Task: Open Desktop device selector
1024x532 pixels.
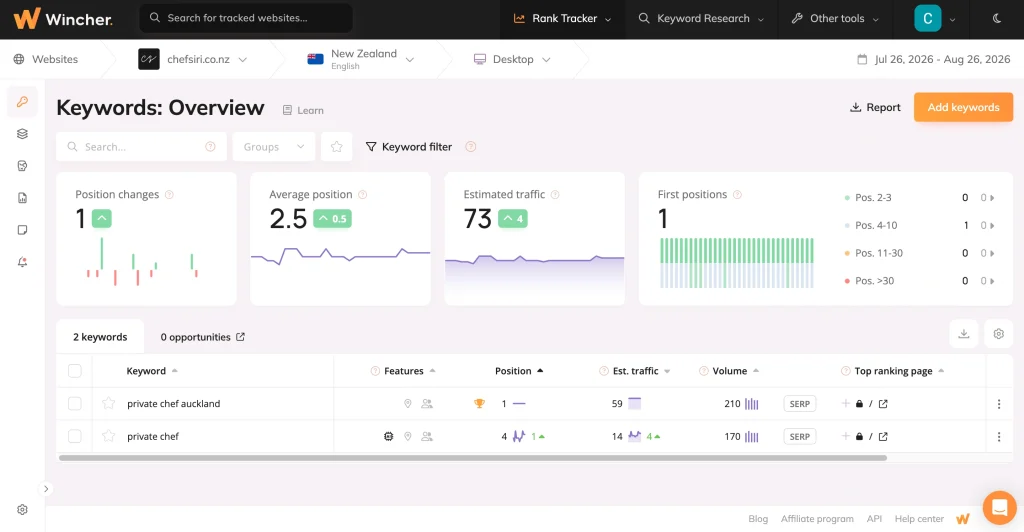Action: point(512,59)
